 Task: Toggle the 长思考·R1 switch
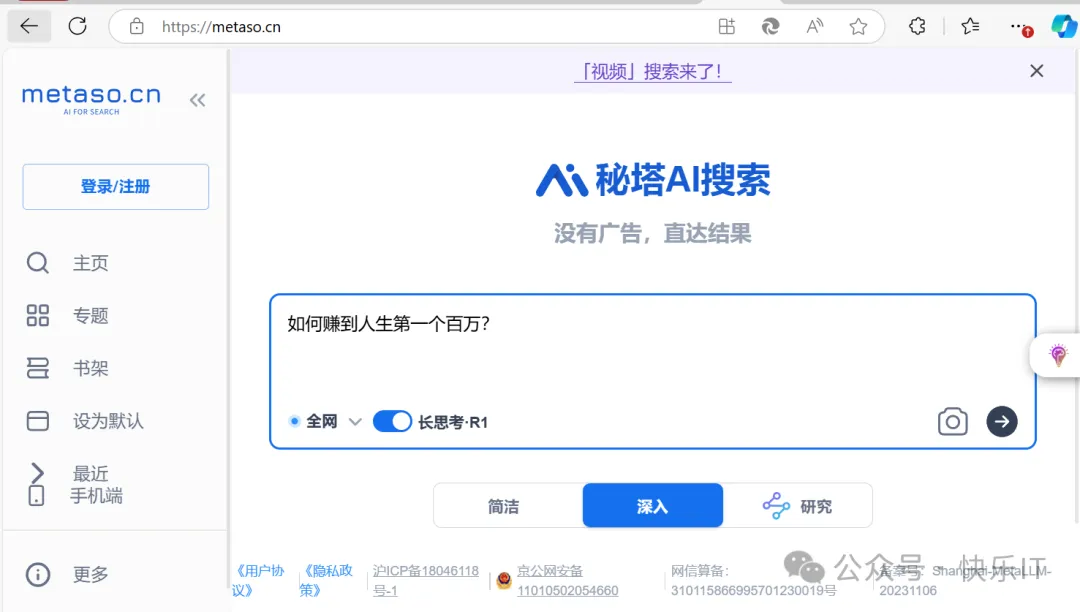(x=392, y=422)
